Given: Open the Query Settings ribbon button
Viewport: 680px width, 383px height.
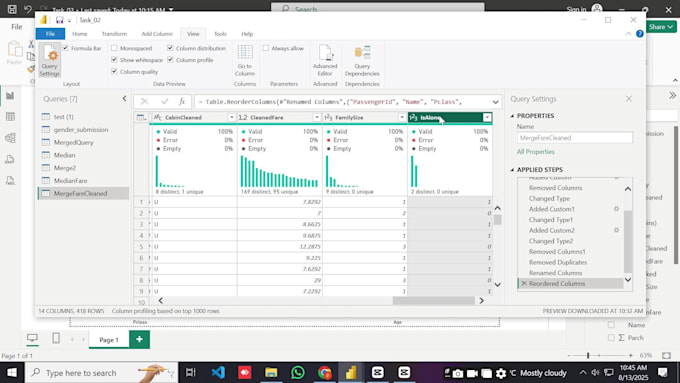Looking at the screenshot, I should pyautogui.click(x=49, y=60).
